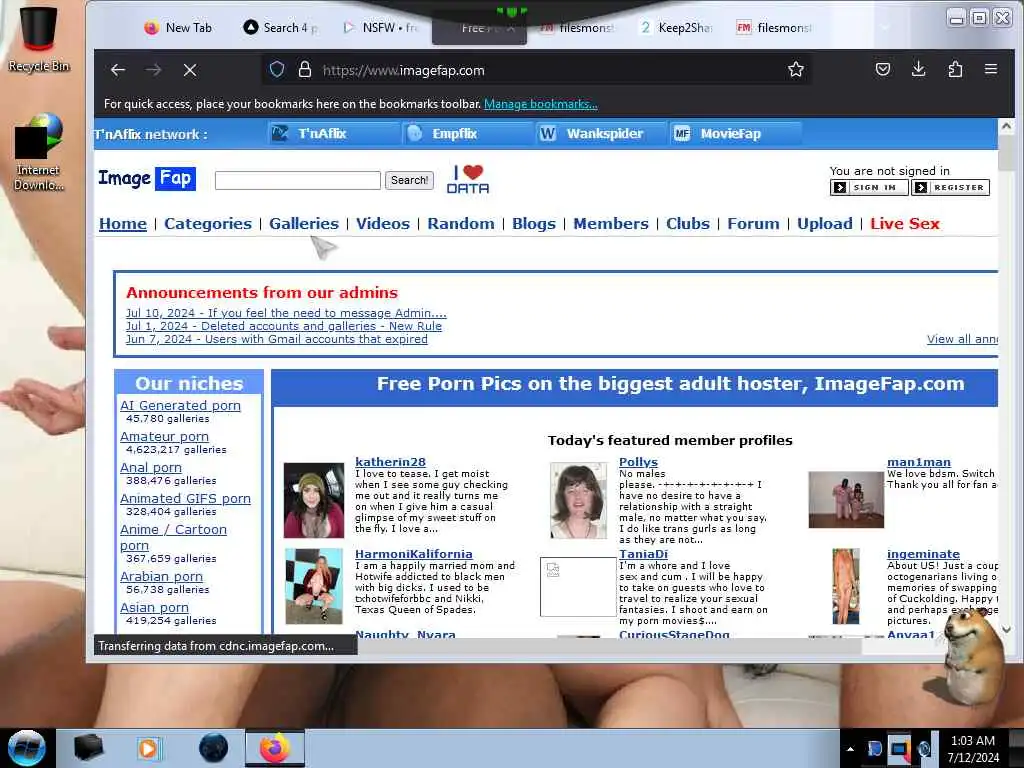Bookmark the page with the star icon
This screenshot has height=768, width=1024.
coord(795,69)
